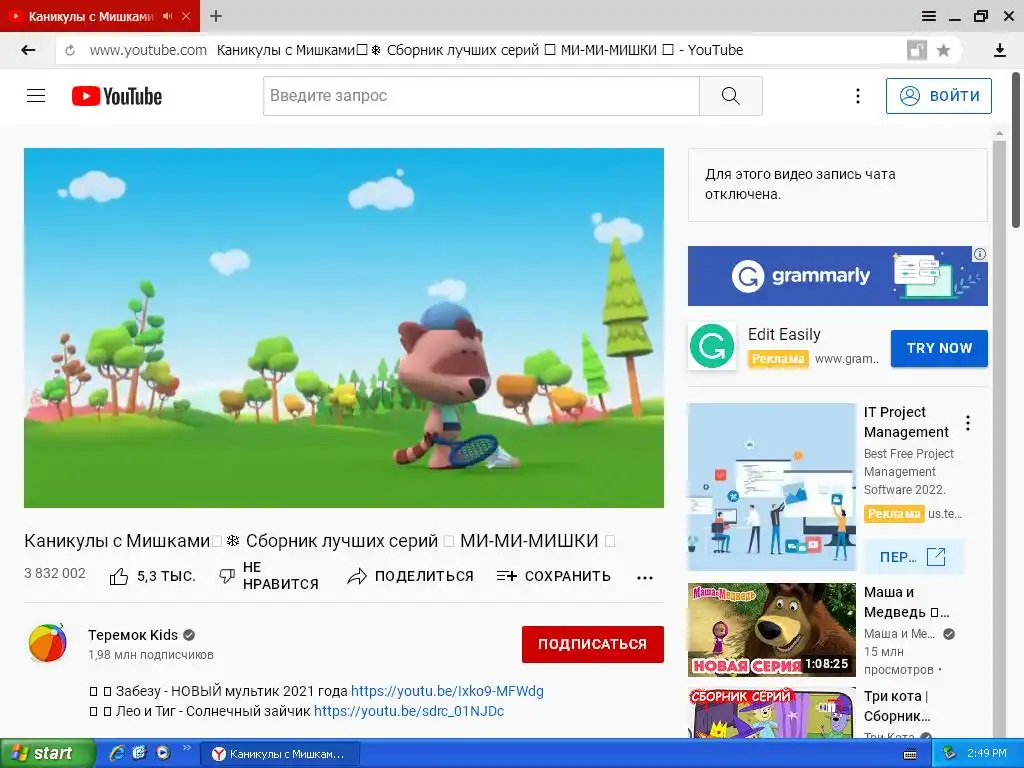Click inner page scrollbar up arrow
Screen dimensions: 1024x768
coord(999,133)
